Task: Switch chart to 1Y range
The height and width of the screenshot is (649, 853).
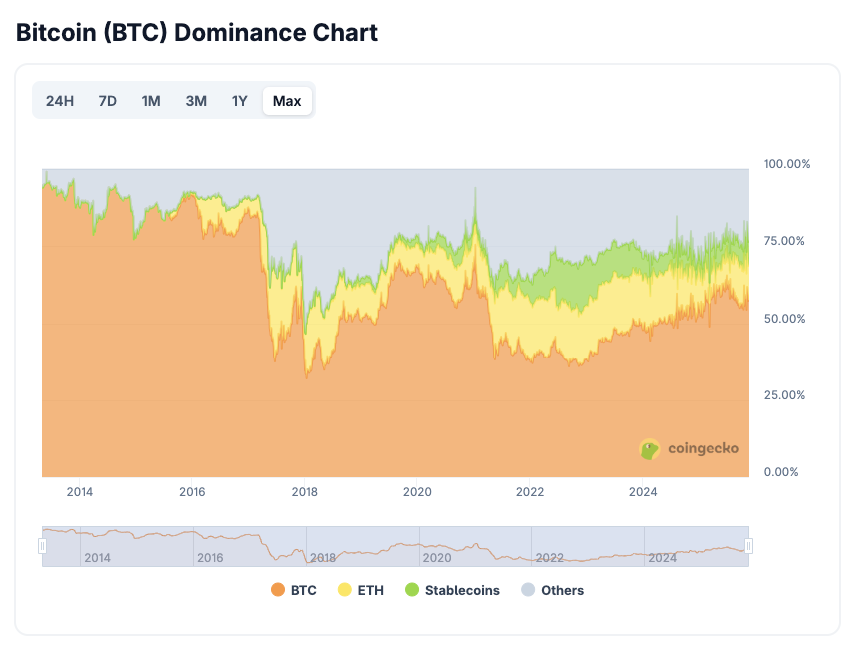Action: (x=240, y=101)
